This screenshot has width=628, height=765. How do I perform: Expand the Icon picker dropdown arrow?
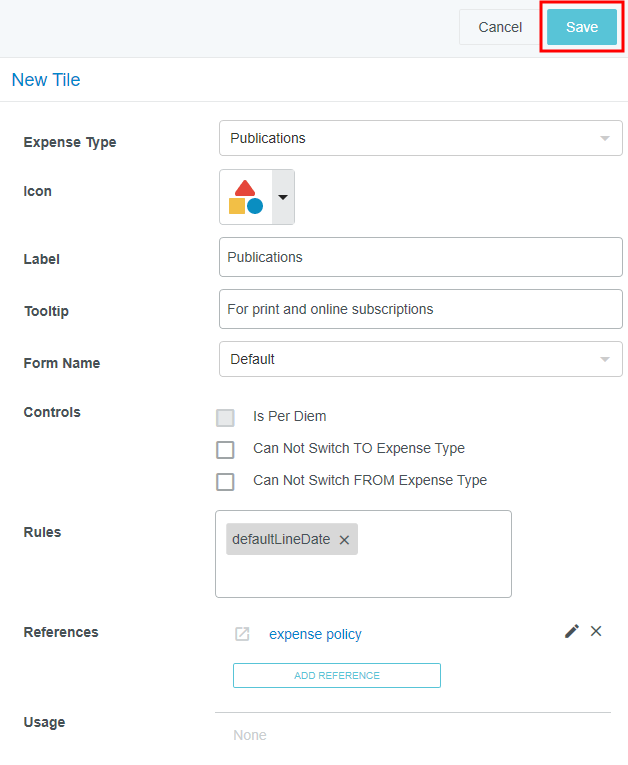point(283,197)
